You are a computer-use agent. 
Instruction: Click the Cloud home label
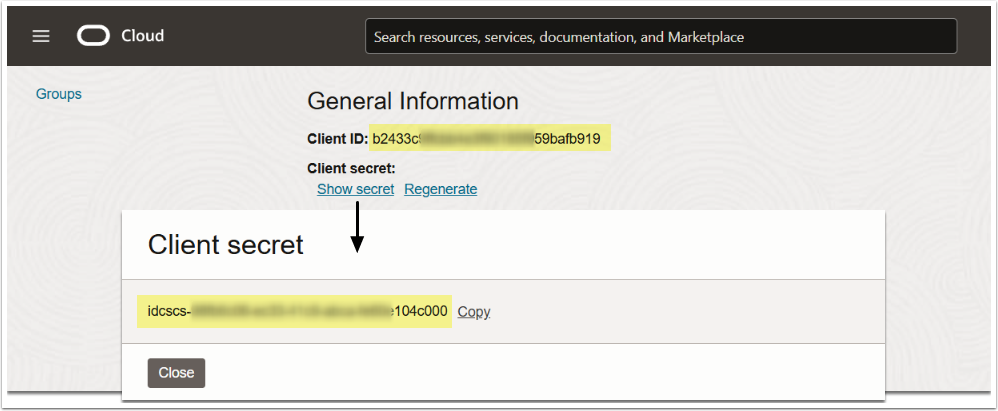coord(142,36)
